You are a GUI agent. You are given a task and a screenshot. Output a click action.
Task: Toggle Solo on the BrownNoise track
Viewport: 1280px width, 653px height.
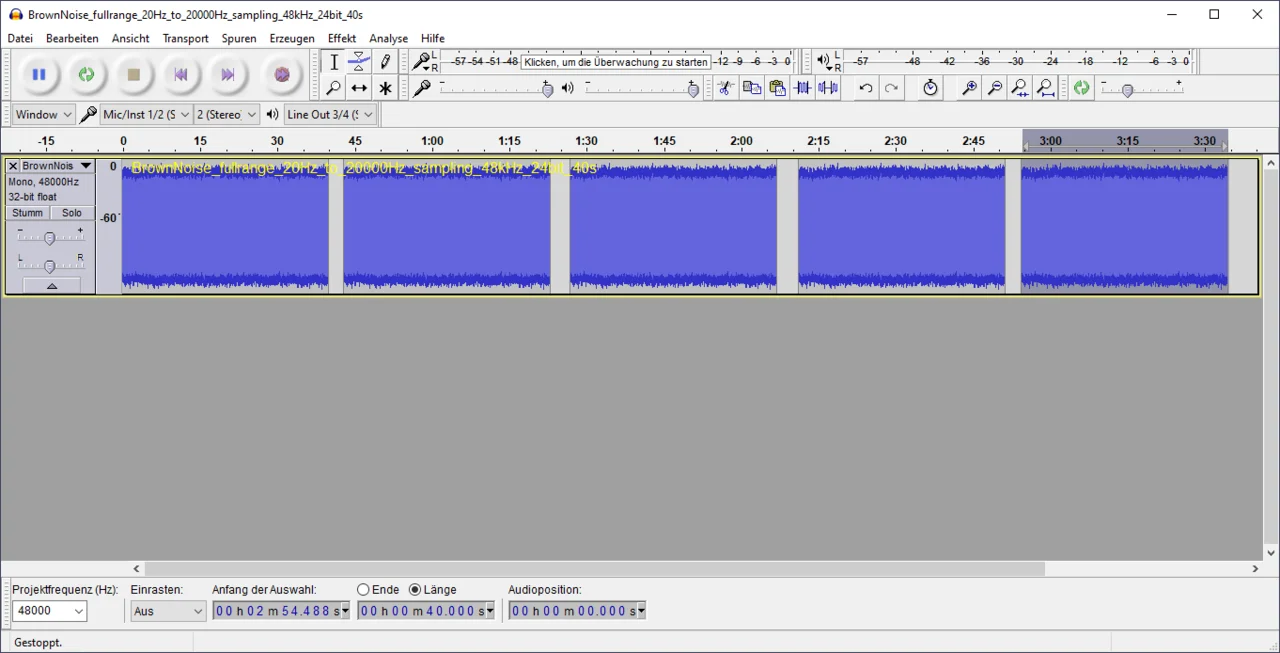[x=72, y=213]
